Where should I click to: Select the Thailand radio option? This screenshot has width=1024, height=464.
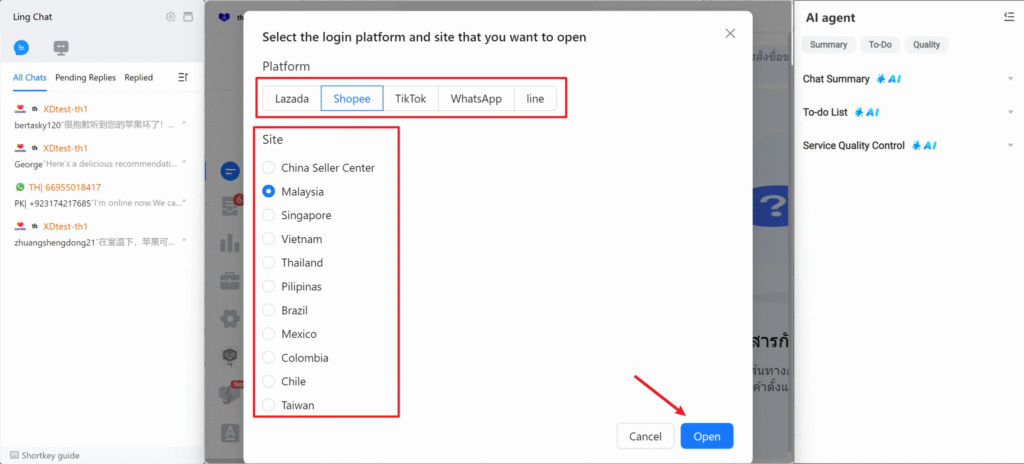pos(268,263)
